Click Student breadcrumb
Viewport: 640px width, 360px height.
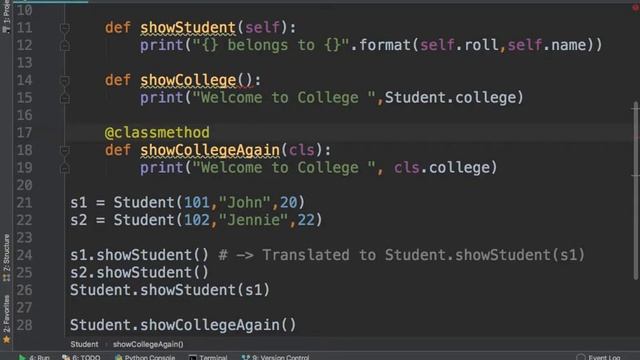pyautogui.click(x=84, y=344)
